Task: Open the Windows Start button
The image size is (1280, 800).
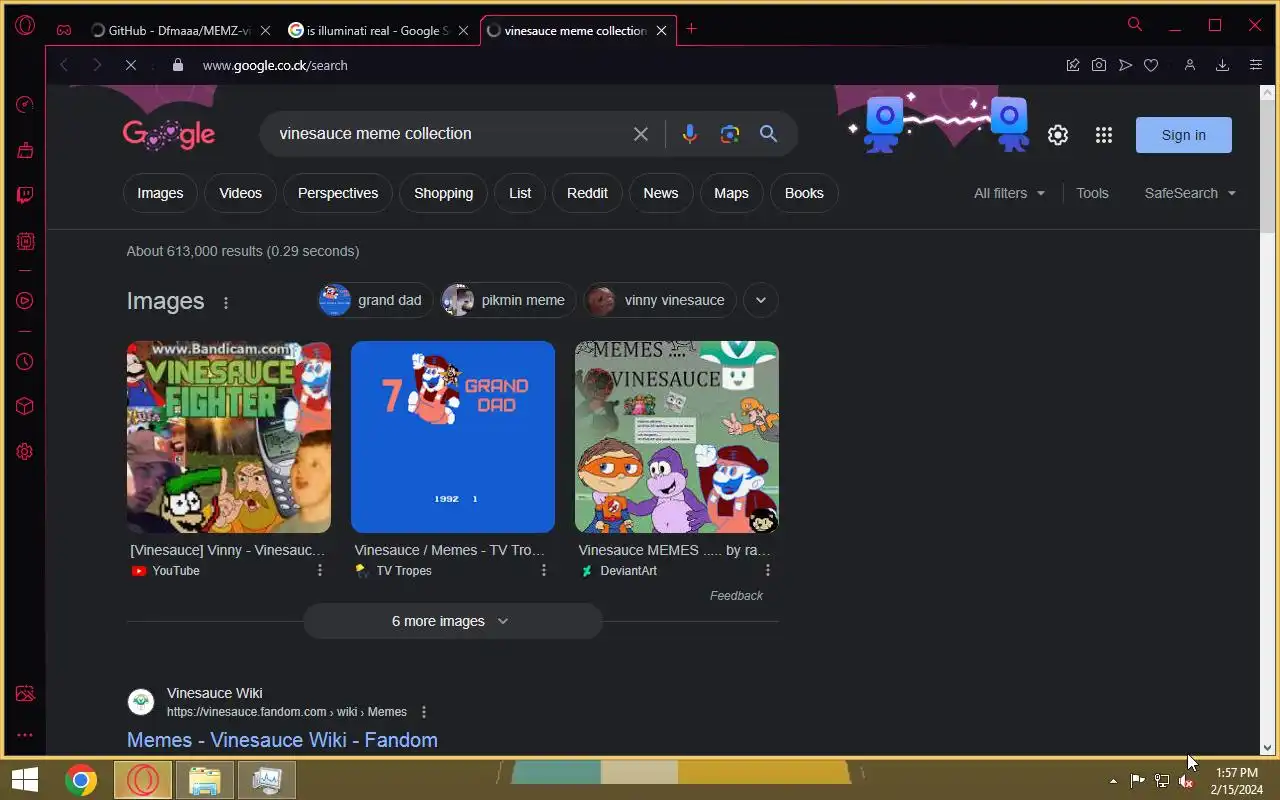Action: (x=25, y=780)
